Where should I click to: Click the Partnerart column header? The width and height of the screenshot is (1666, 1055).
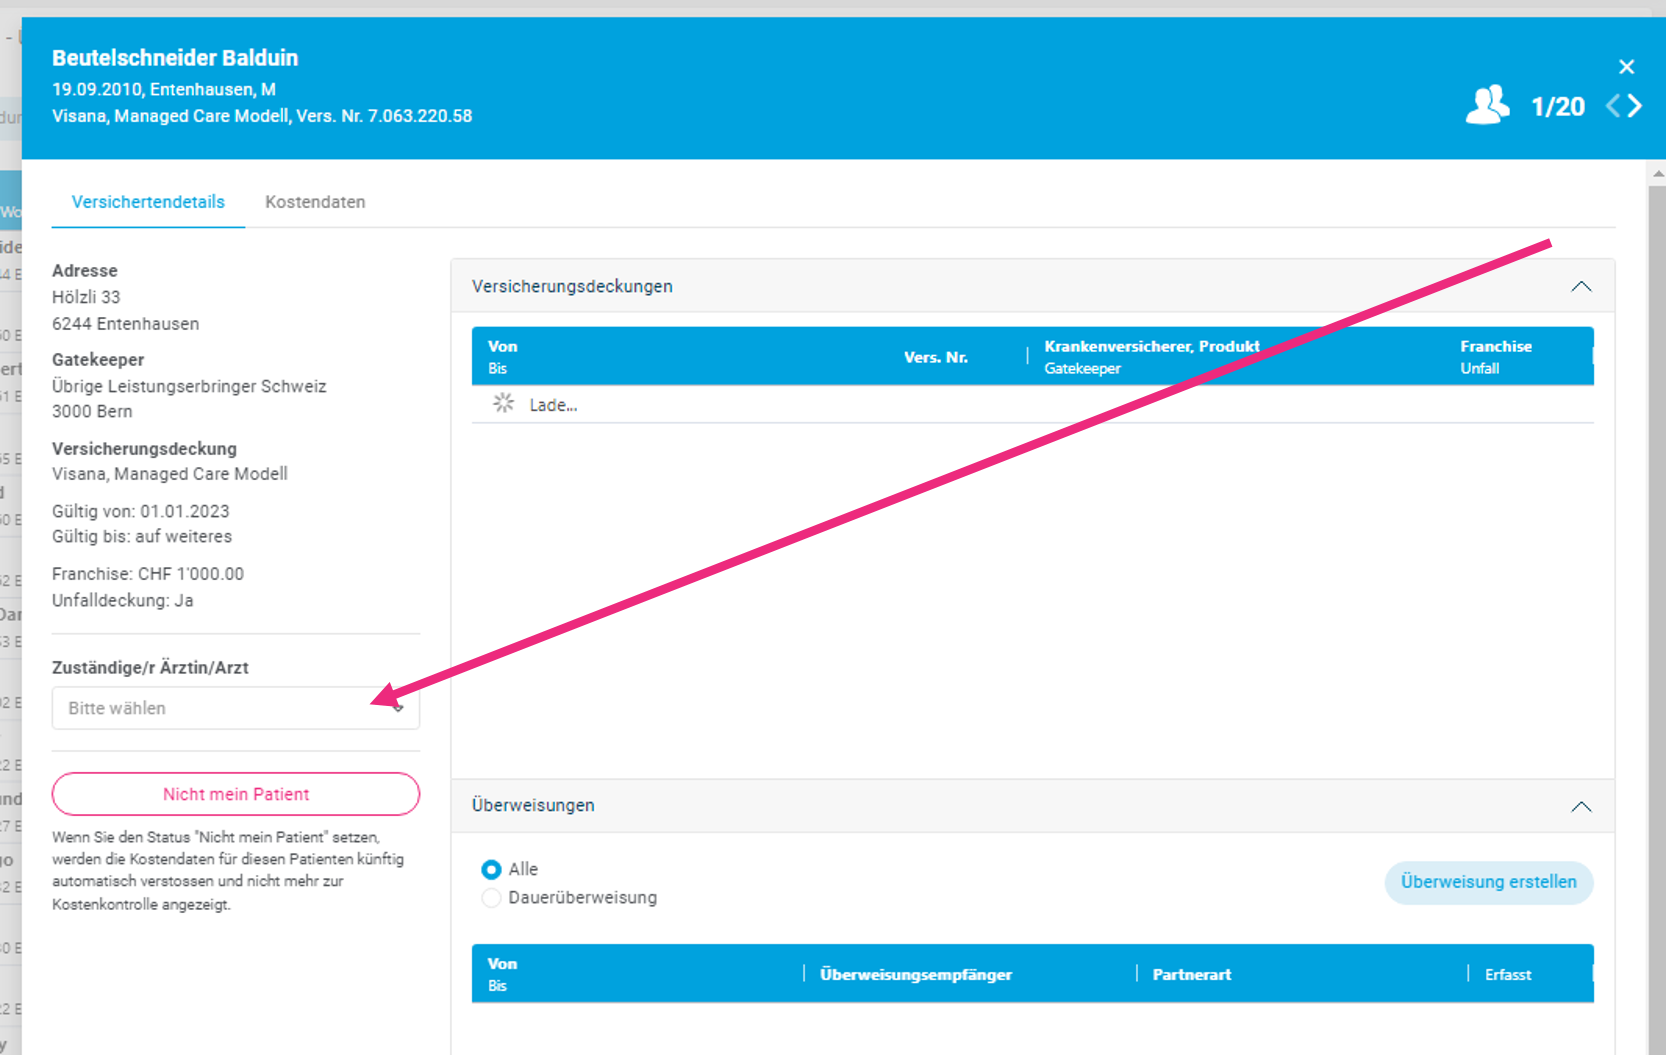tap(1192, 975)
